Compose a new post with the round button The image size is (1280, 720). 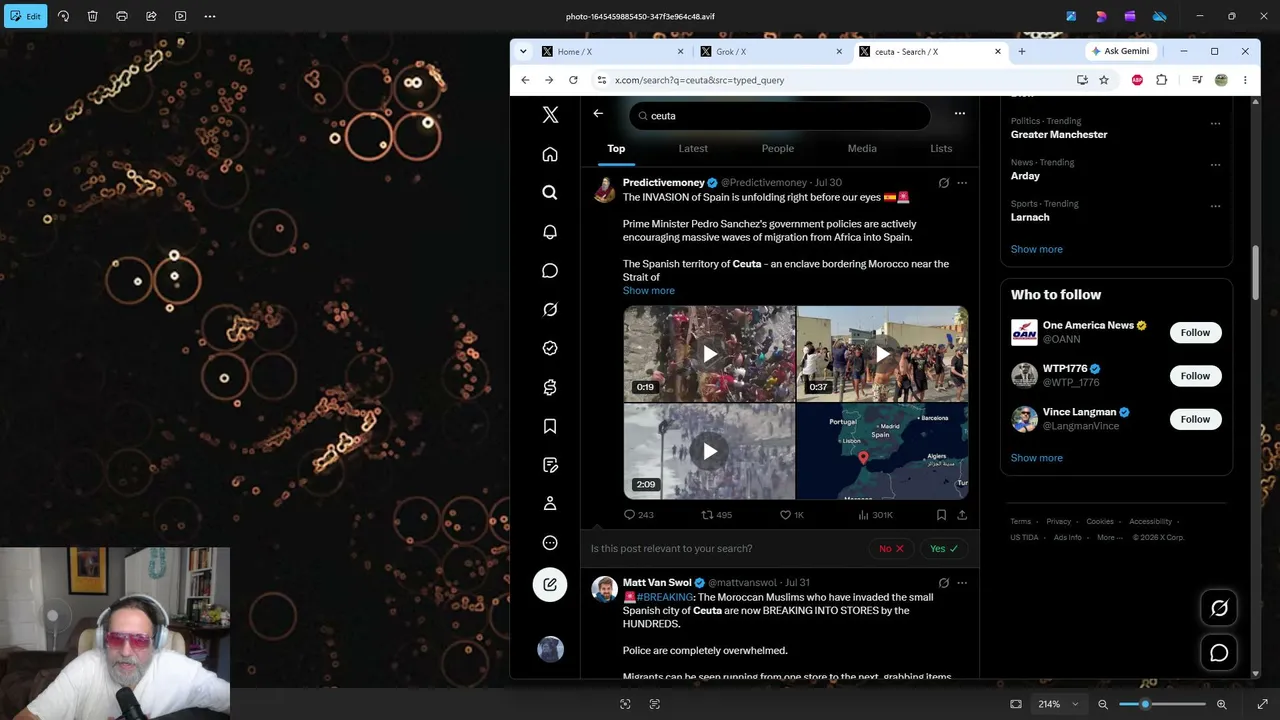point(550,584)
